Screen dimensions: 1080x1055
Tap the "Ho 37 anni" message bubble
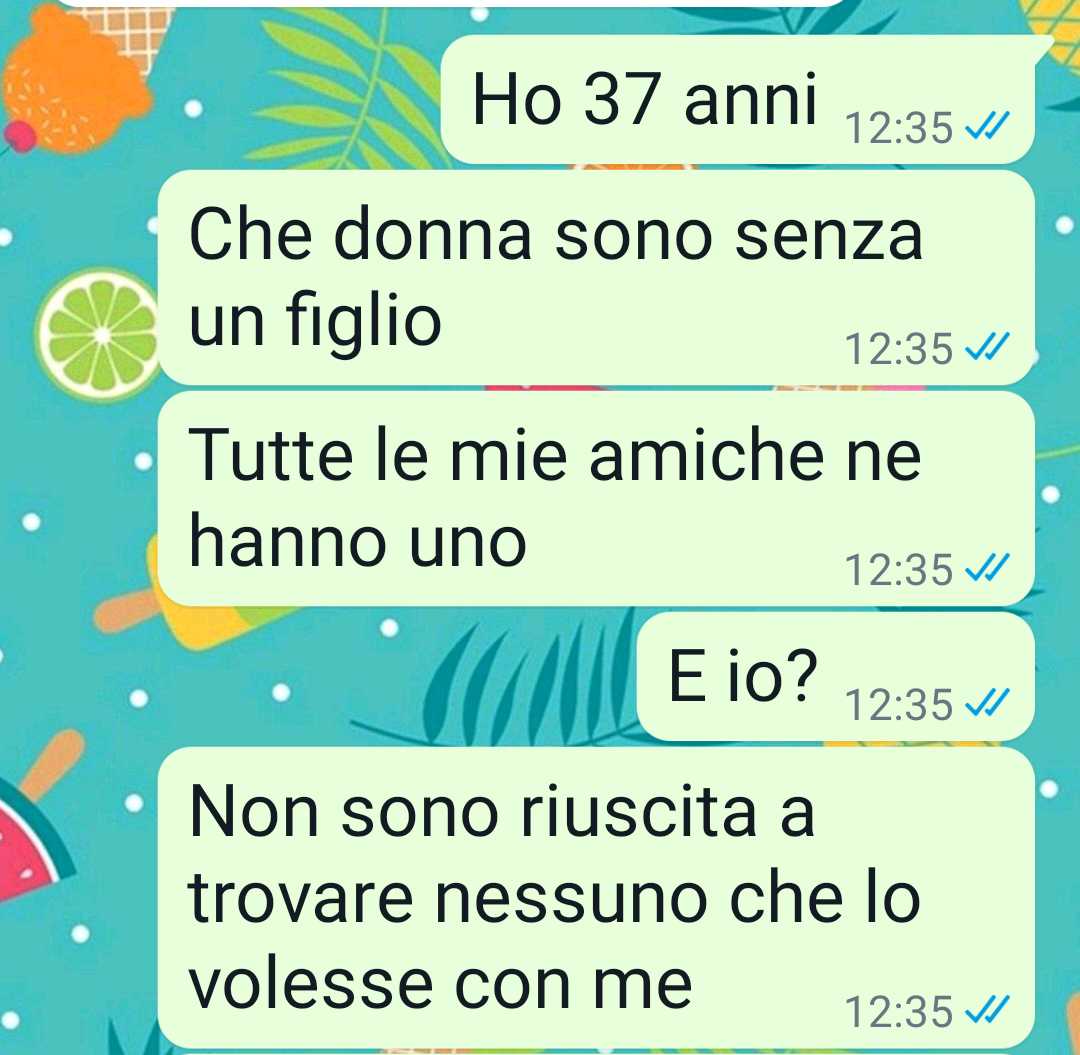click(x=737, y=99)
